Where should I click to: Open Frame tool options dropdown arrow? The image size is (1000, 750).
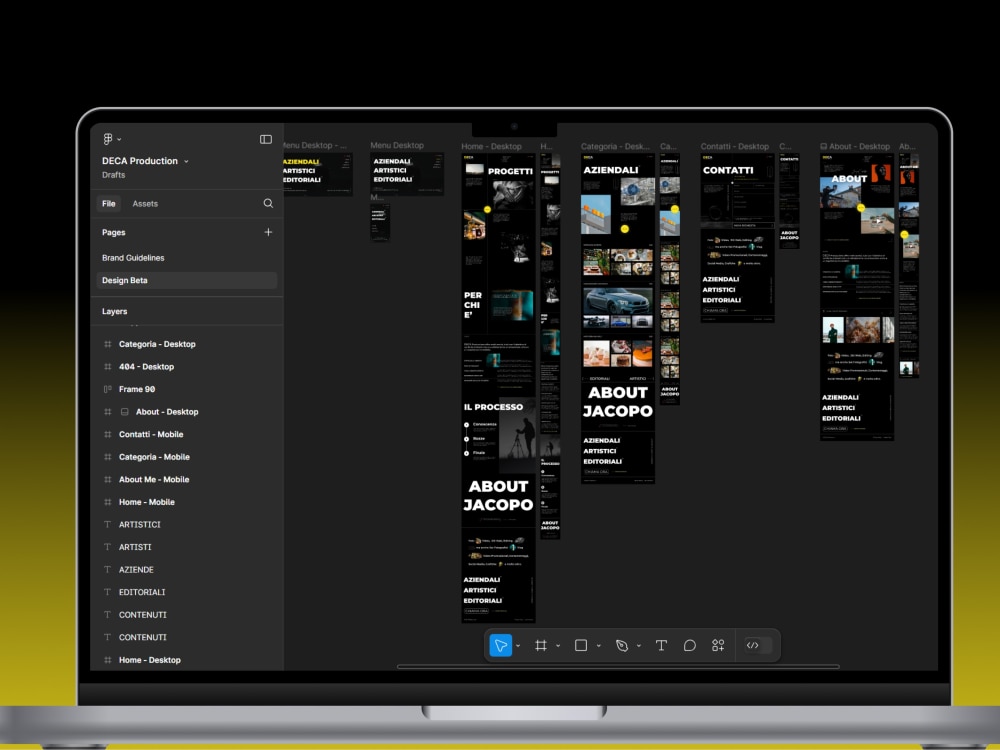(558, 646)
